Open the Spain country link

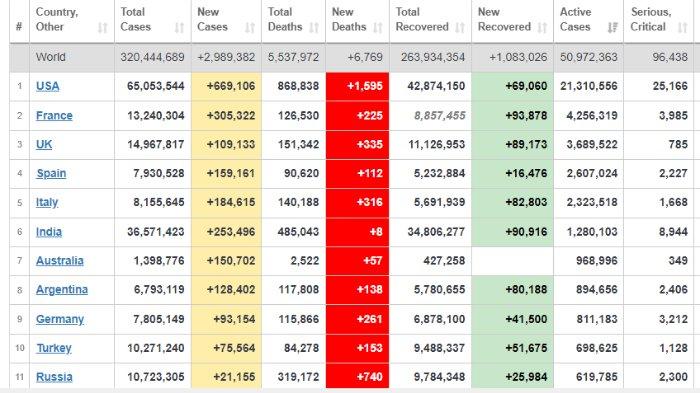[51, 173]
